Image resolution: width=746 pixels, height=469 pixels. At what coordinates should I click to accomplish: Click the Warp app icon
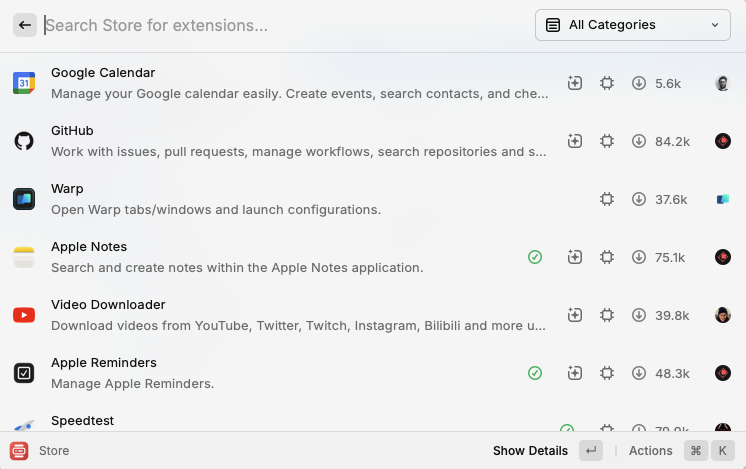24,199
